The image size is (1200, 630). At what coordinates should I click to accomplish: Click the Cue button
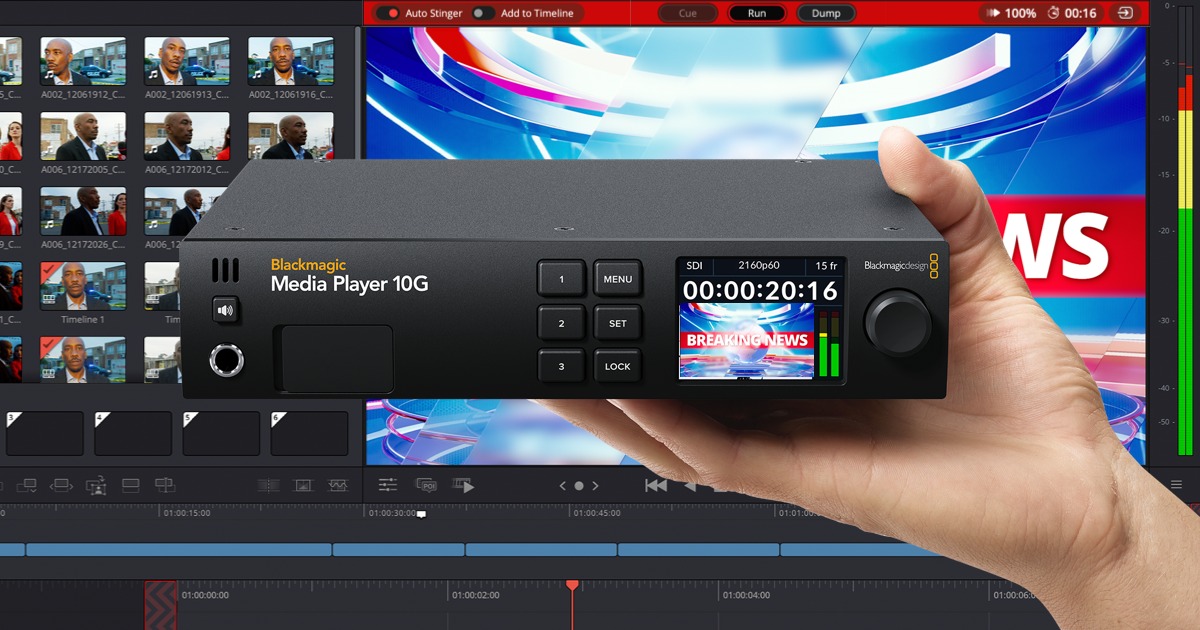(687, 13)
